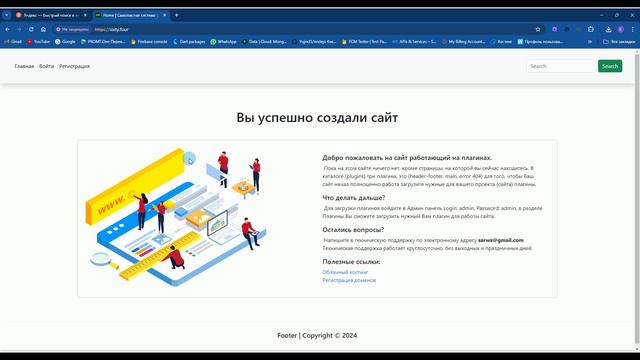Open the Регистрация доменов link
640x360 pixels.
349,280
